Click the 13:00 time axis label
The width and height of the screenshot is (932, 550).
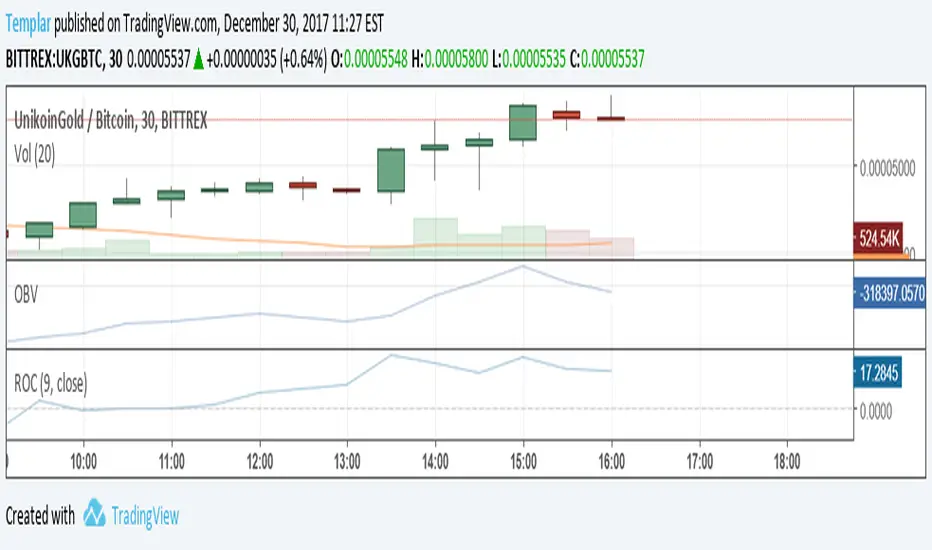[347, 461]
